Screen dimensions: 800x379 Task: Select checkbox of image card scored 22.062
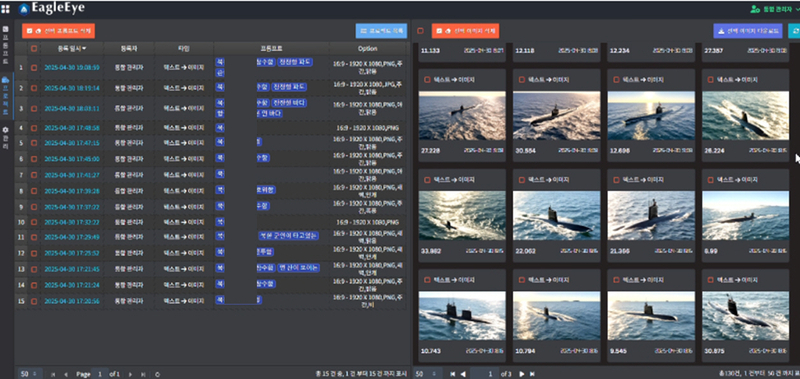[x=522, y=180]
